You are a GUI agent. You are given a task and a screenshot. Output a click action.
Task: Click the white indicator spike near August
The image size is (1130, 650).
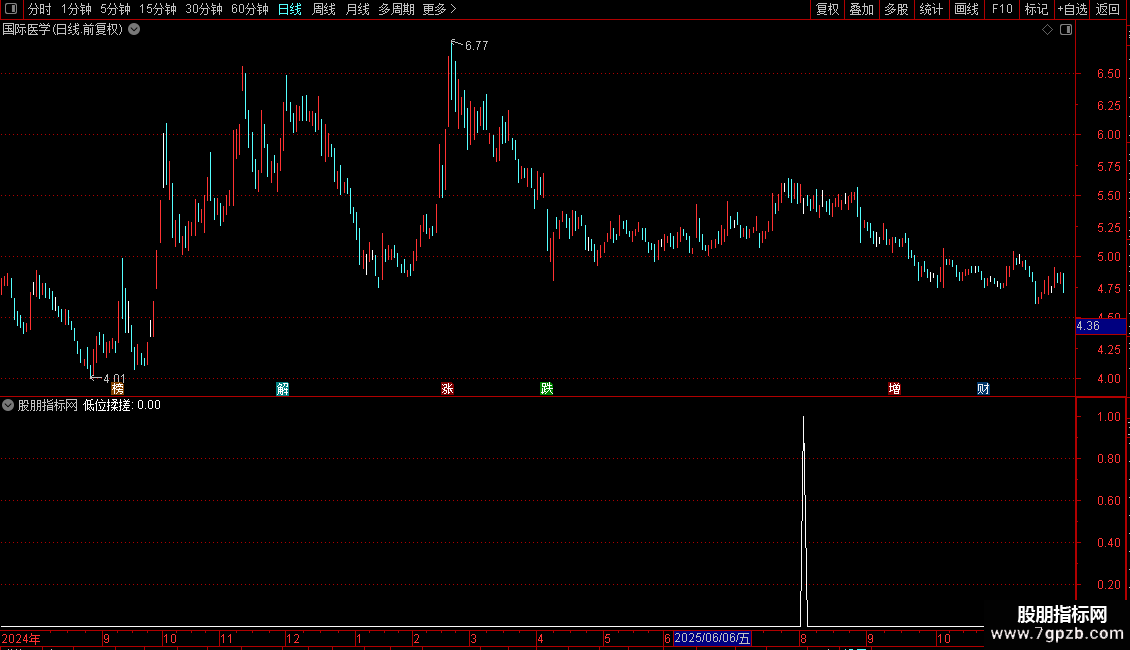pyautogui.click(x=804, y=520)
